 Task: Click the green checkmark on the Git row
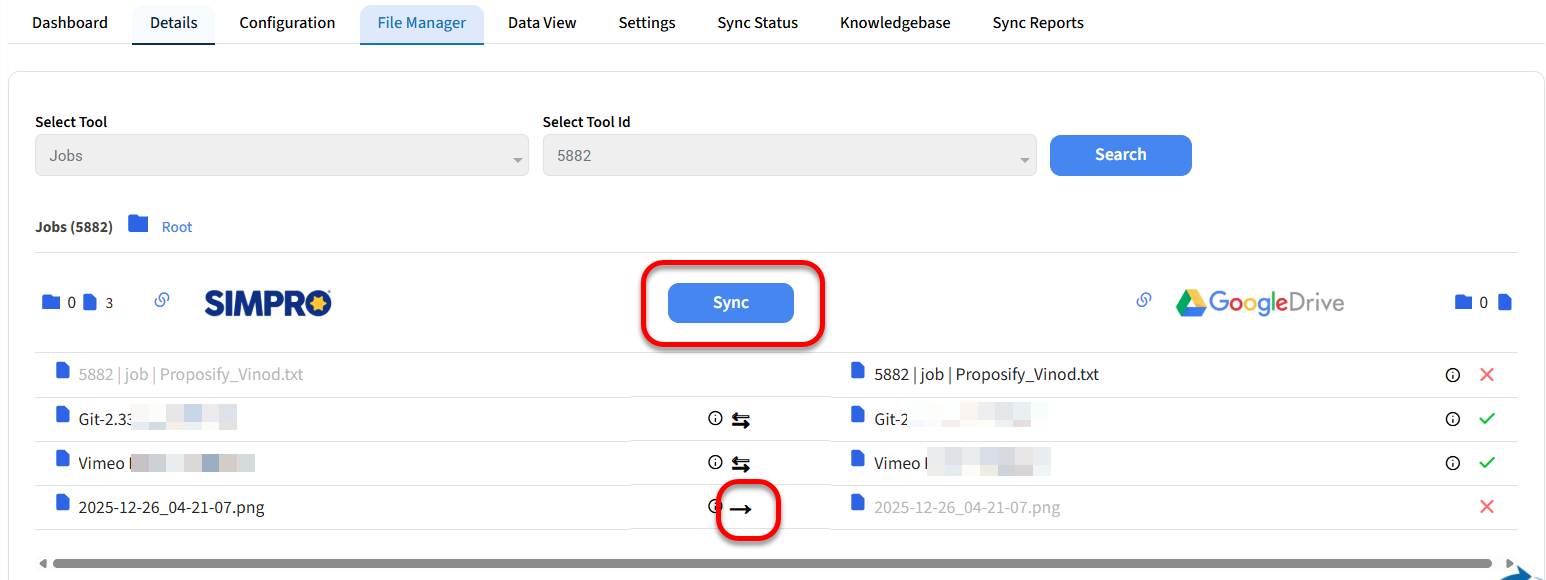[1486, 419]
